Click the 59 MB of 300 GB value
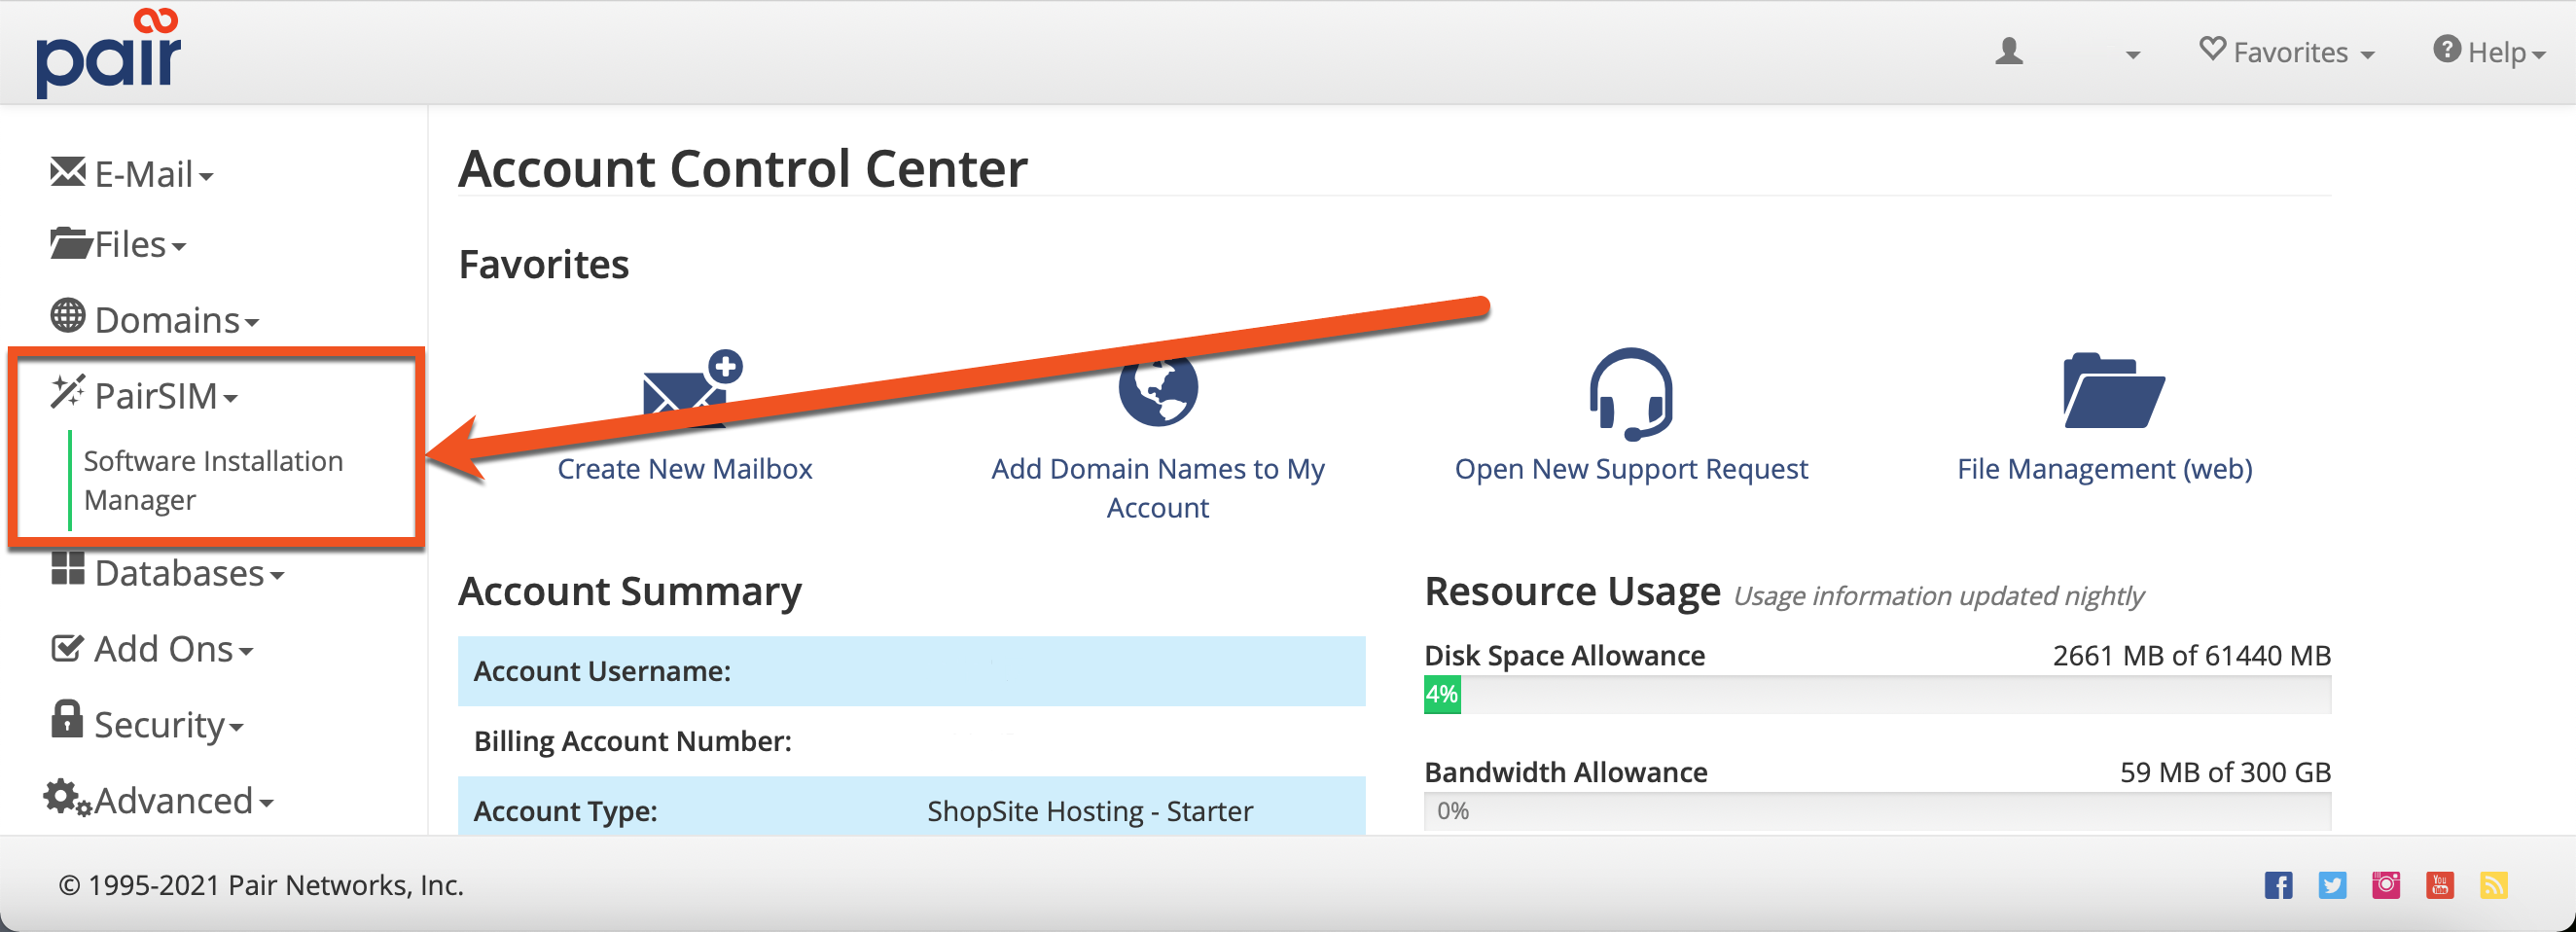The width and height of the screenshot is (2576, 932). [2225, 772]
